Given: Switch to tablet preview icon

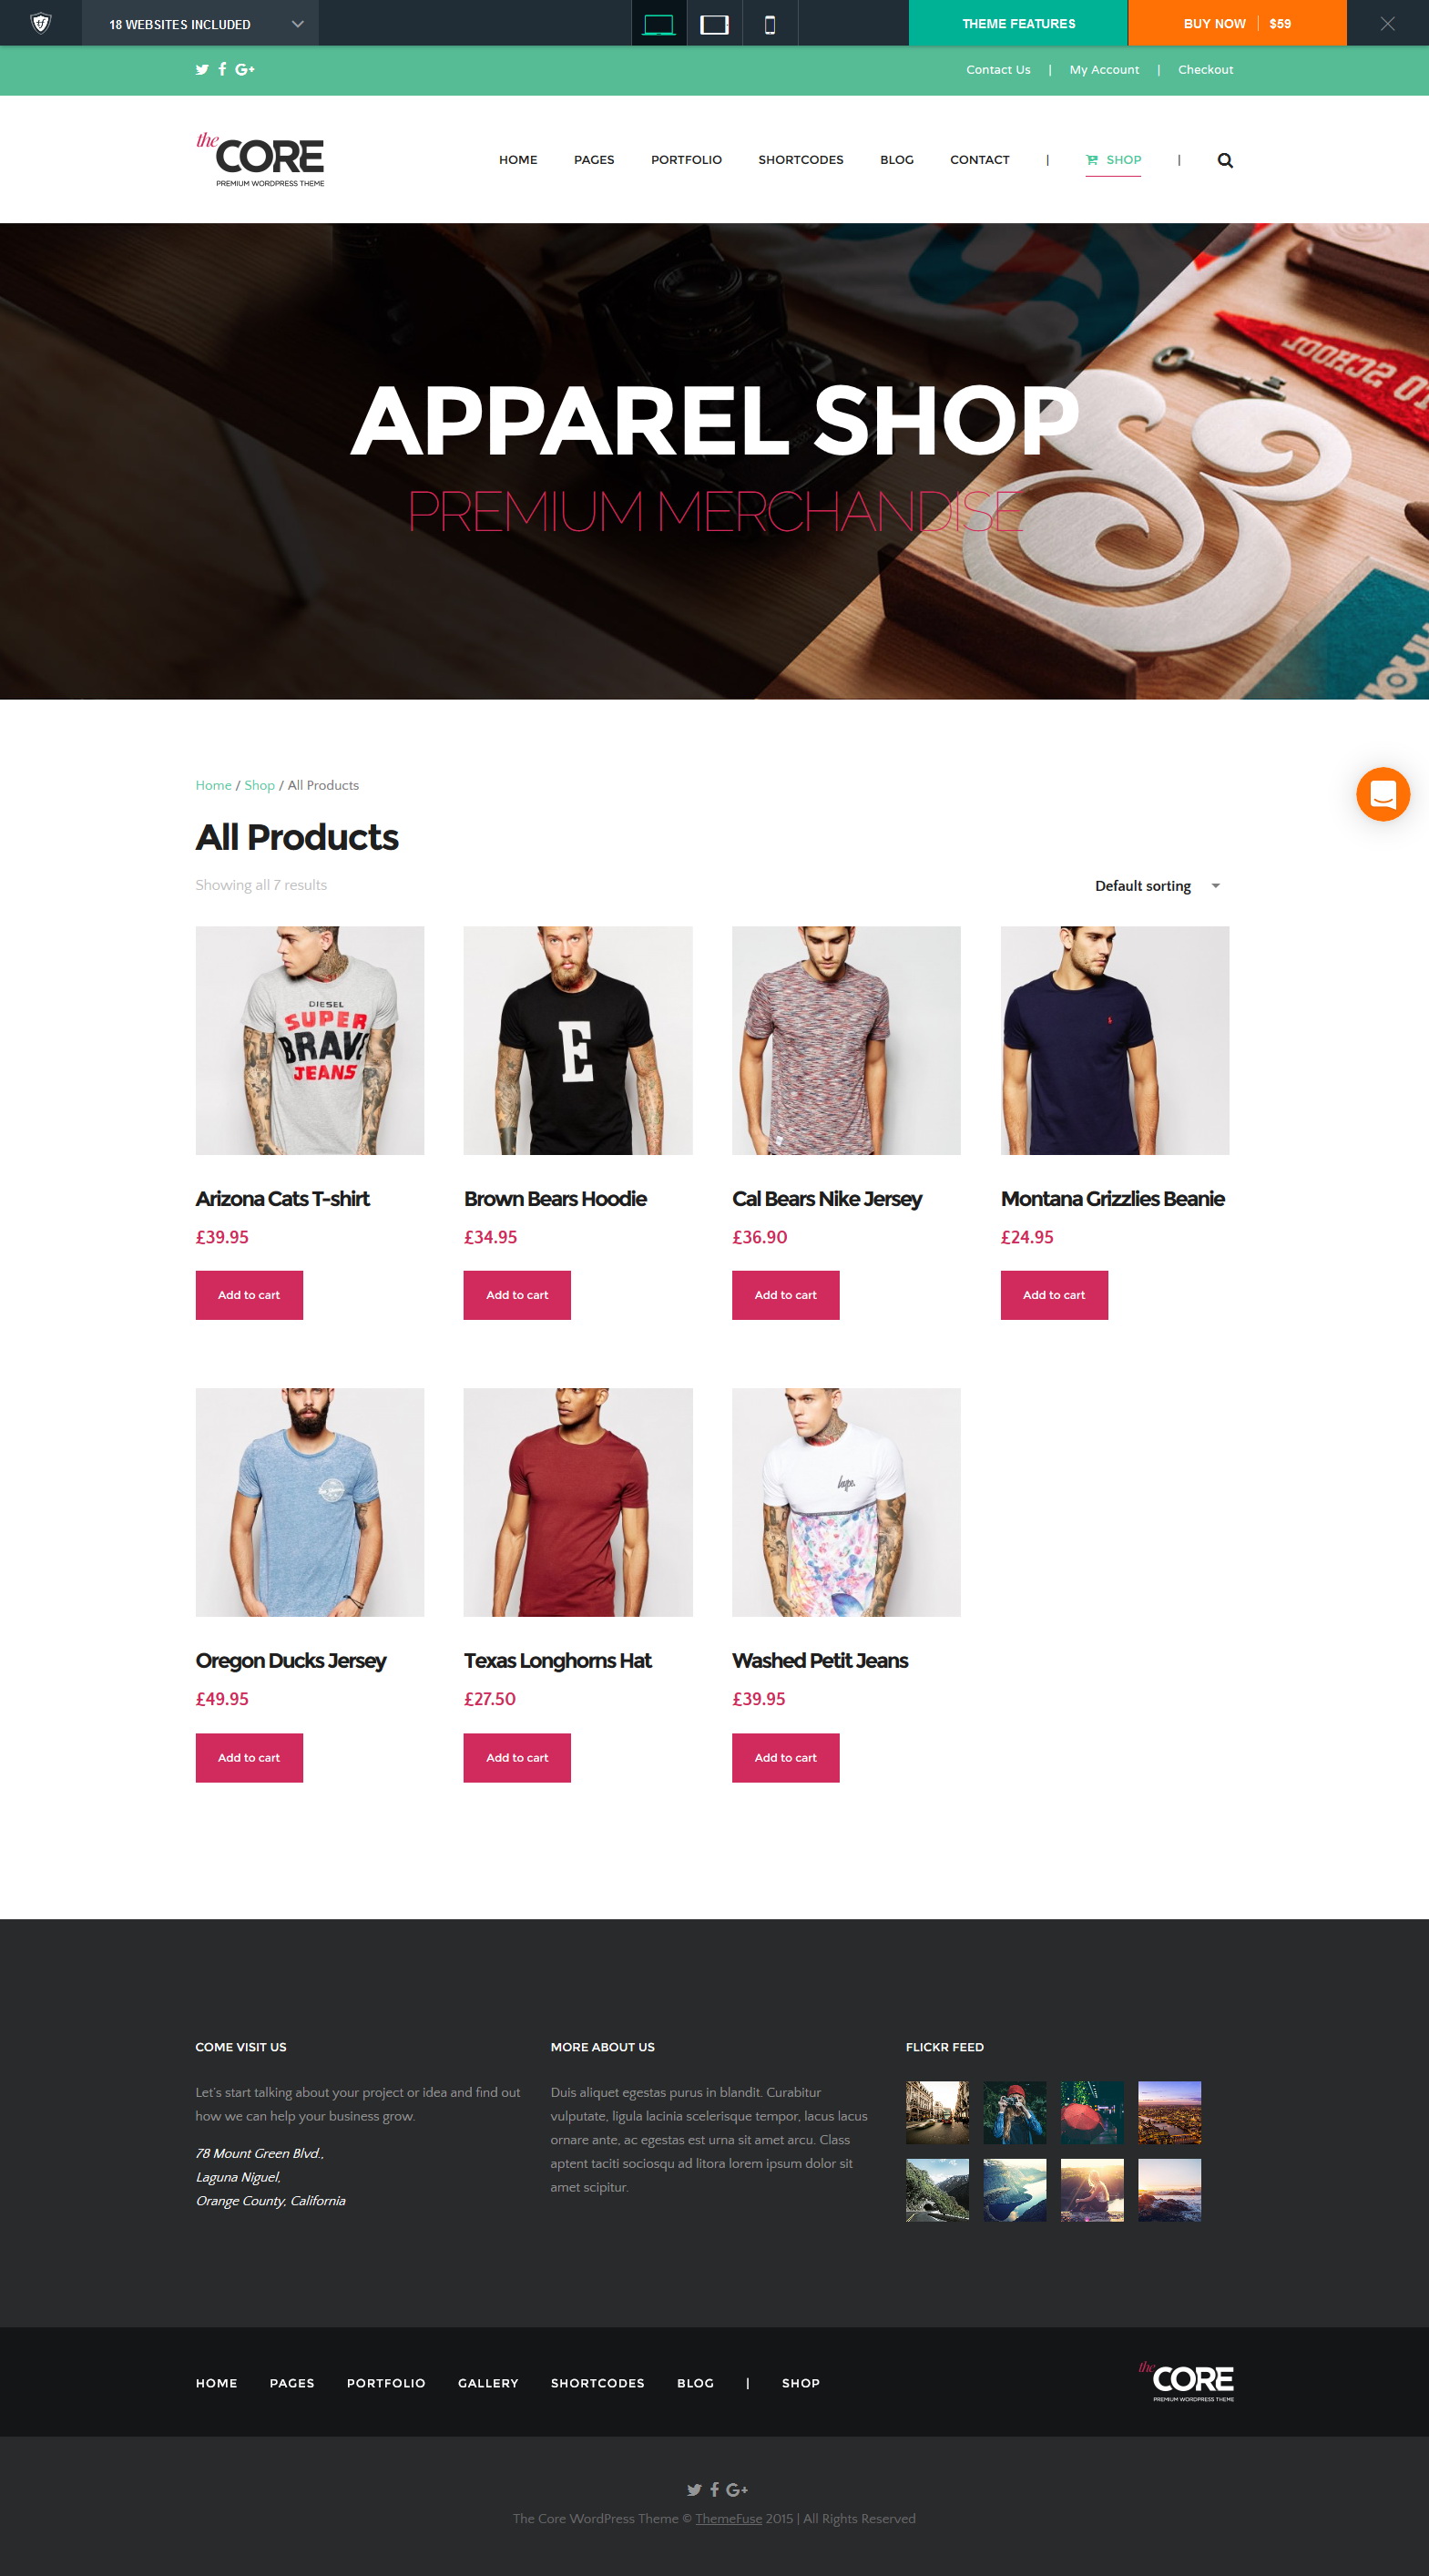Looking at the screenshot, I should pyautogui.click(x=714, y=24).
